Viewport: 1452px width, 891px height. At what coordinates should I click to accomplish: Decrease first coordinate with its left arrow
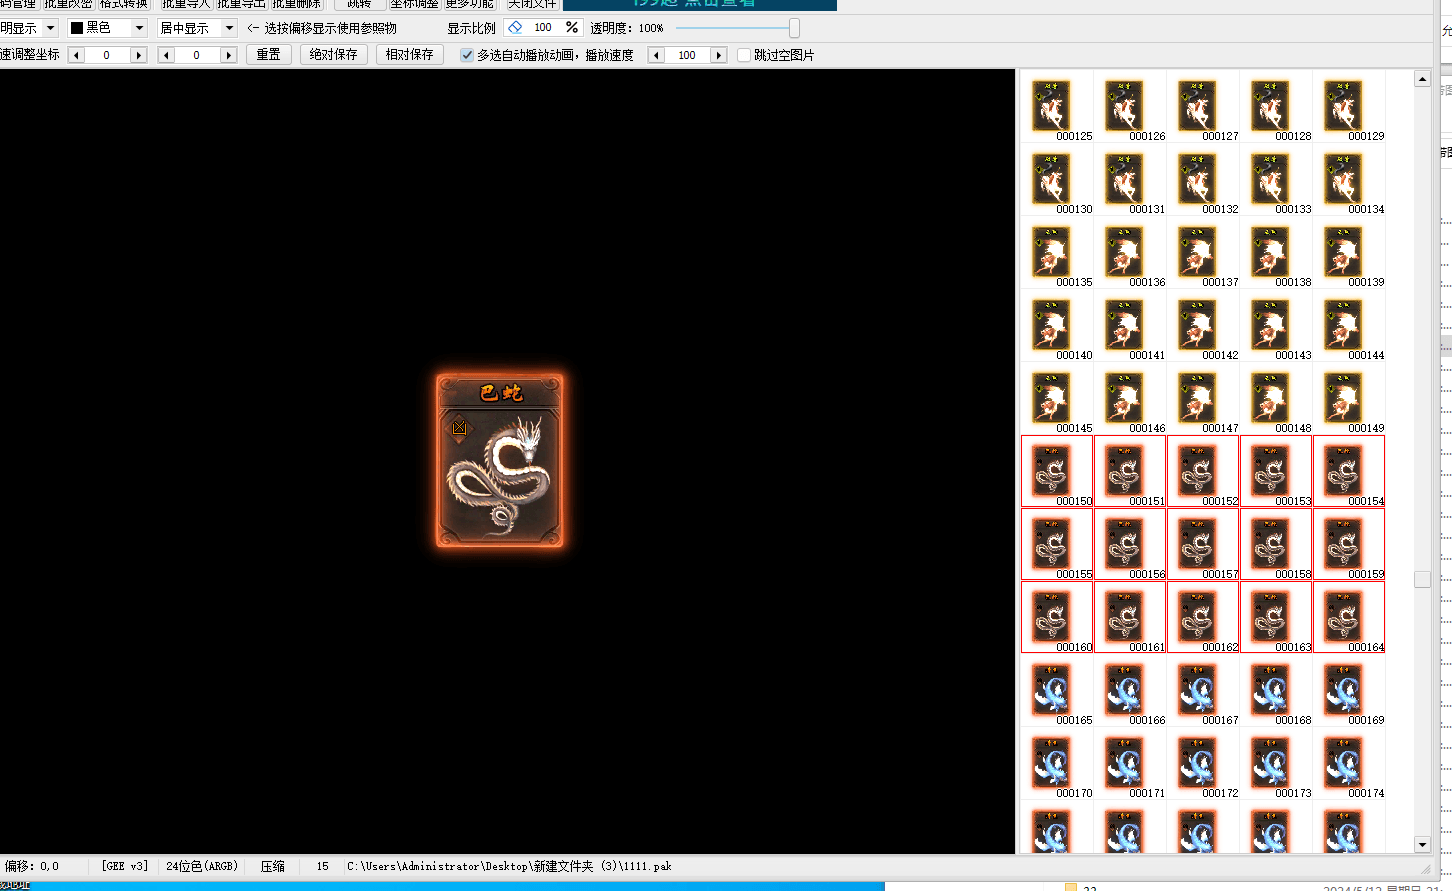(x=76, y=55)
